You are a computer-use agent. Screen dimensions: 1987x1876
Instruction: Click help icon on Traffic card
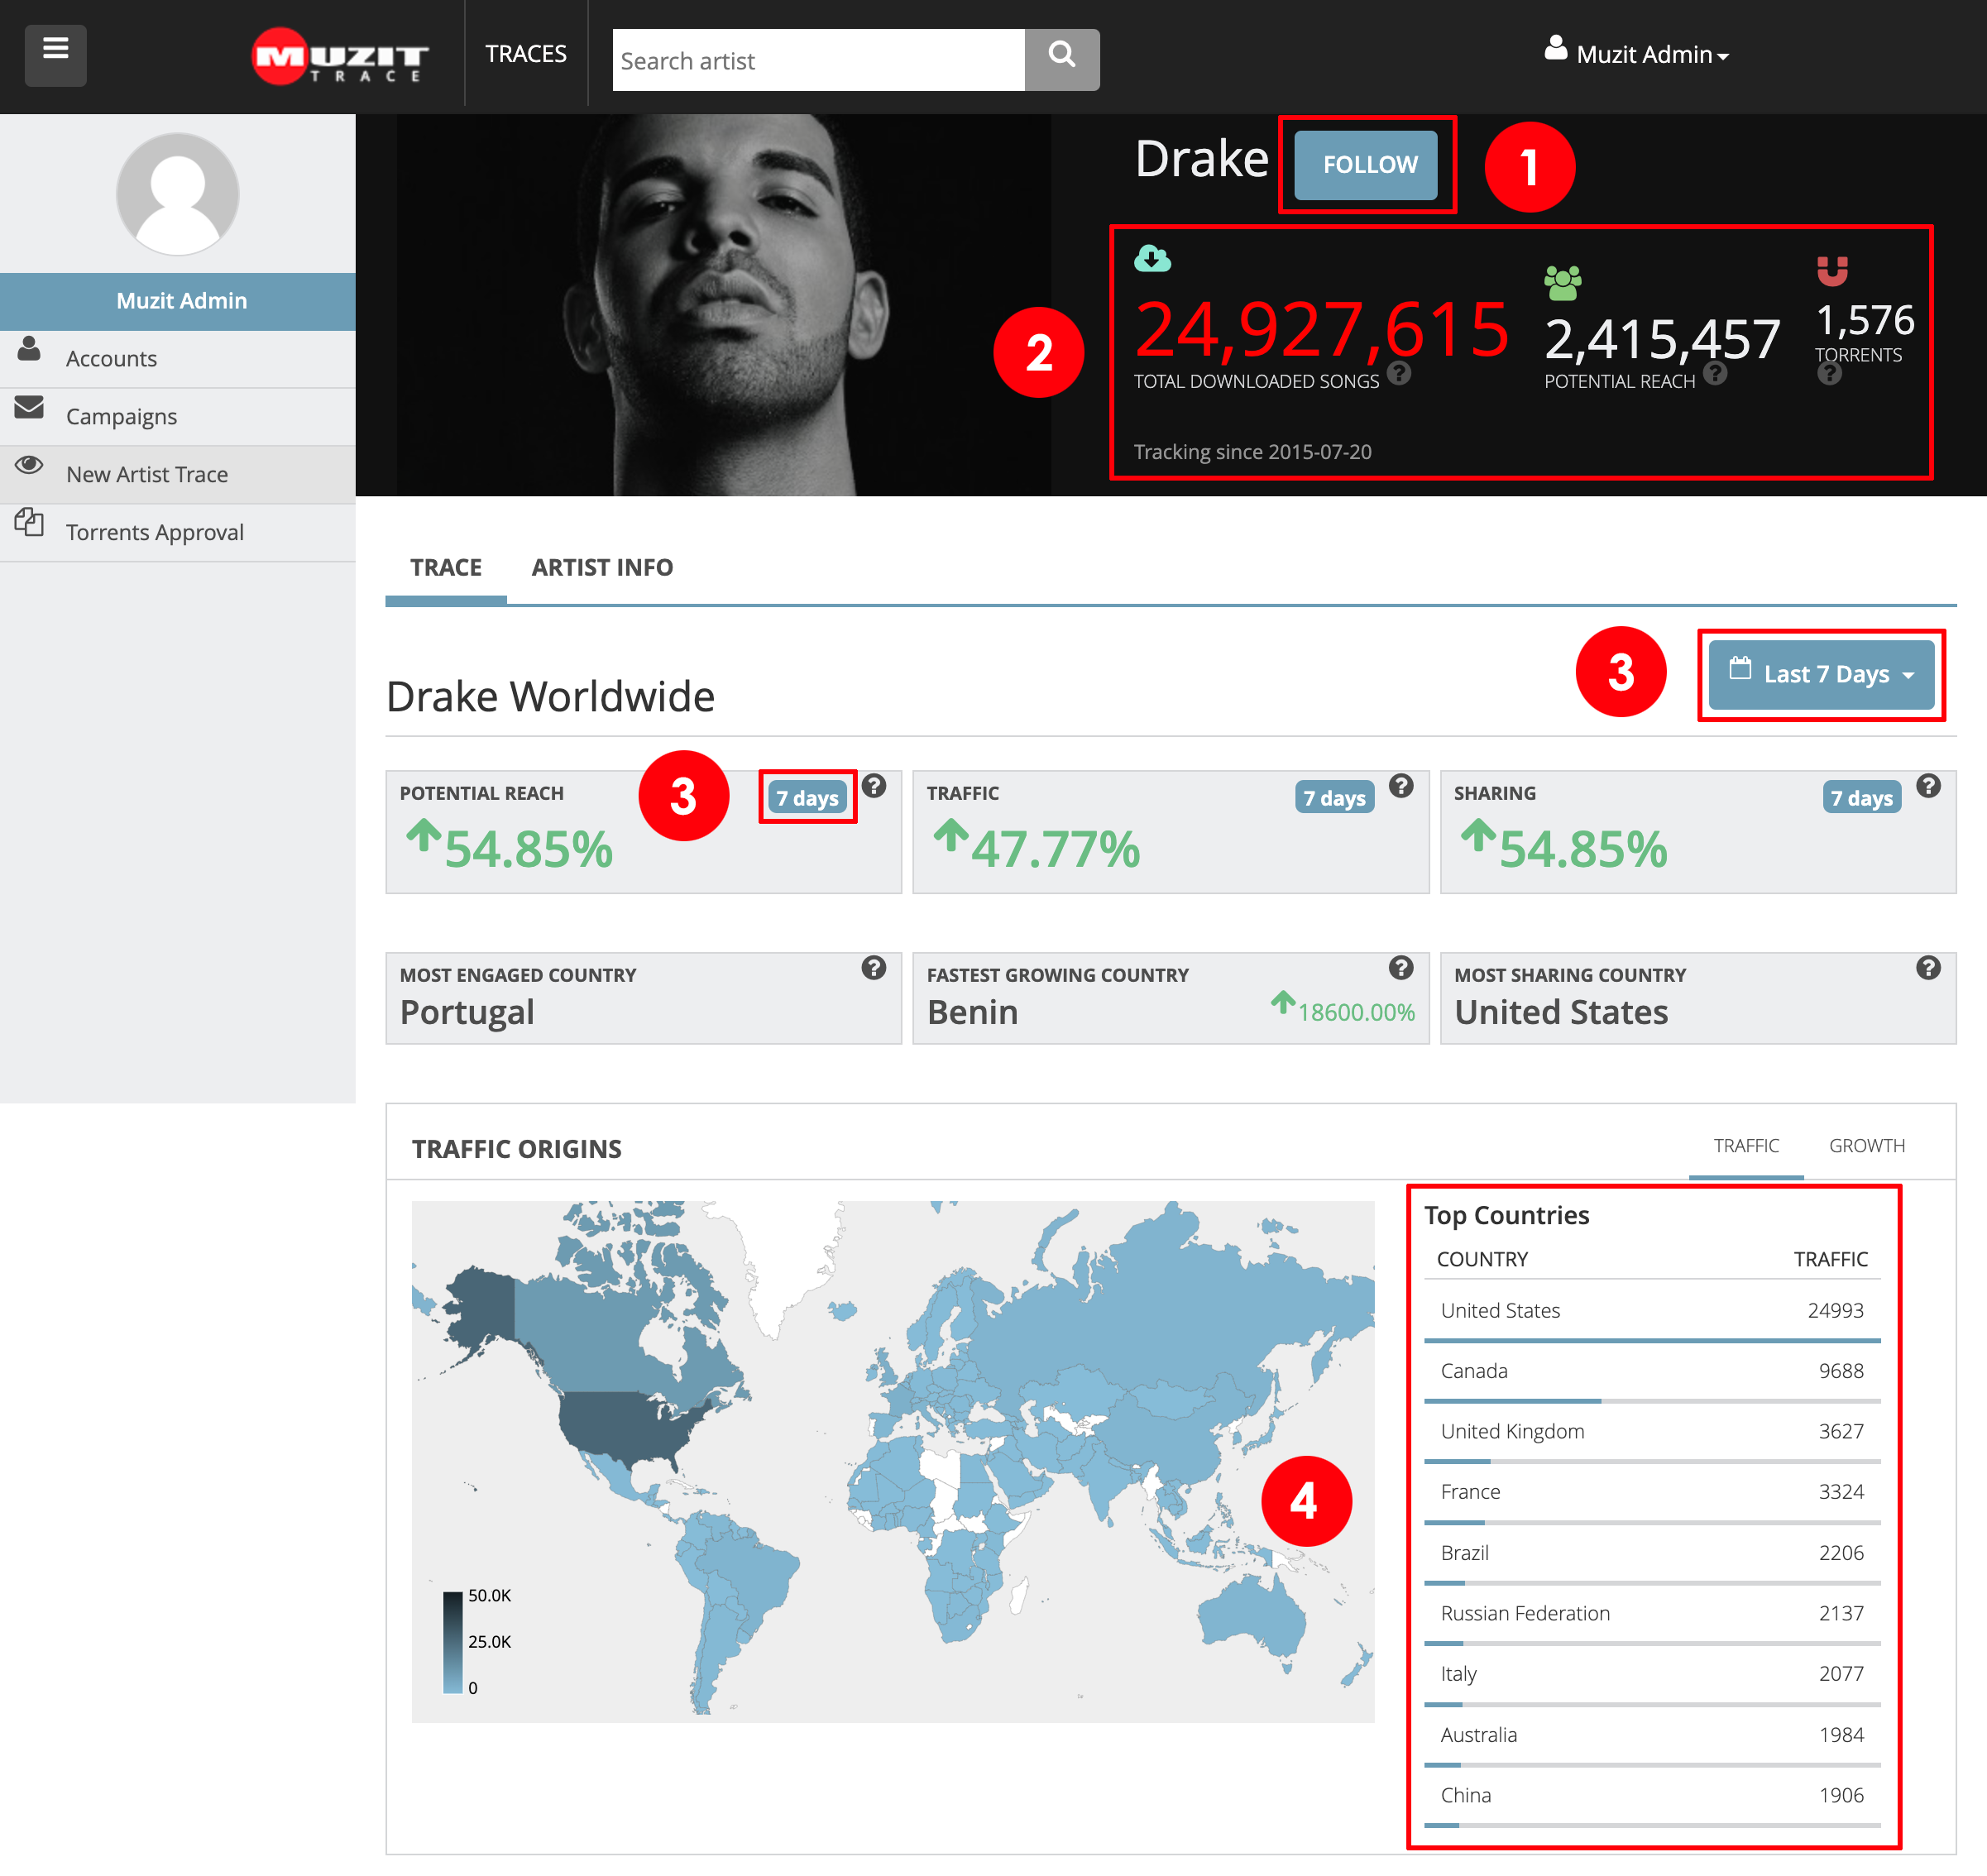(x=1401, y=786)
